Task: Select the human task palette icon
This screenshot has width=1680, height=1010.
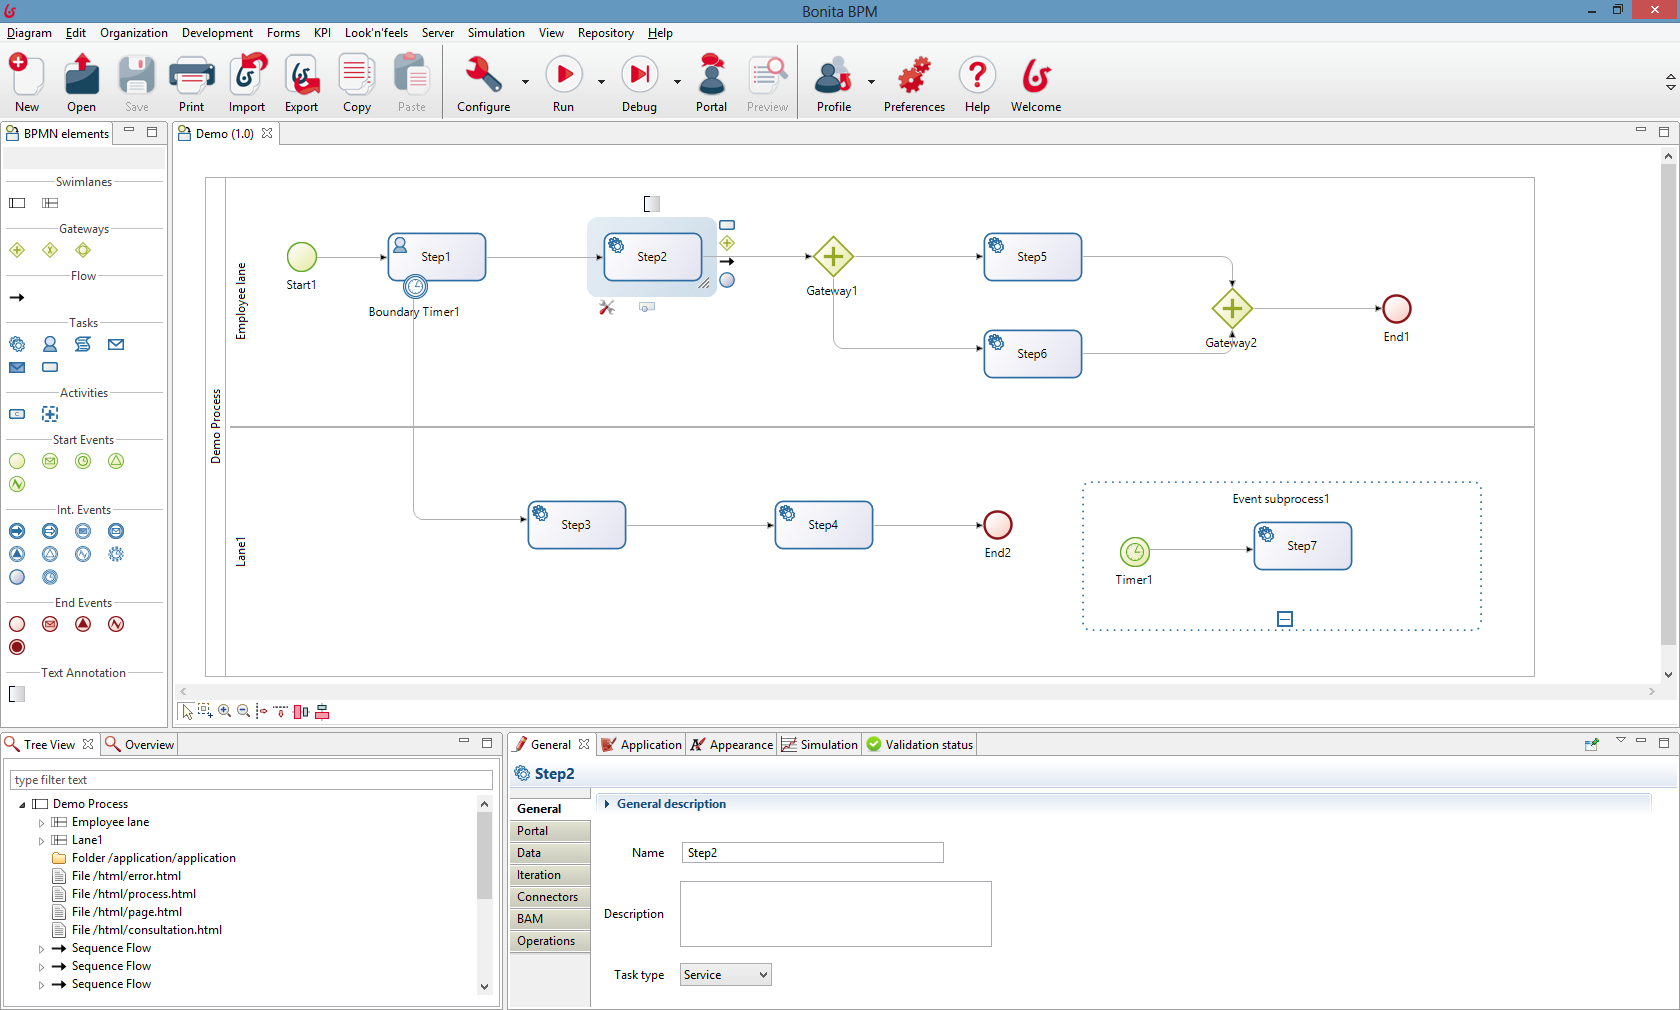Action: pyautogui.click(x=50, y=344)
